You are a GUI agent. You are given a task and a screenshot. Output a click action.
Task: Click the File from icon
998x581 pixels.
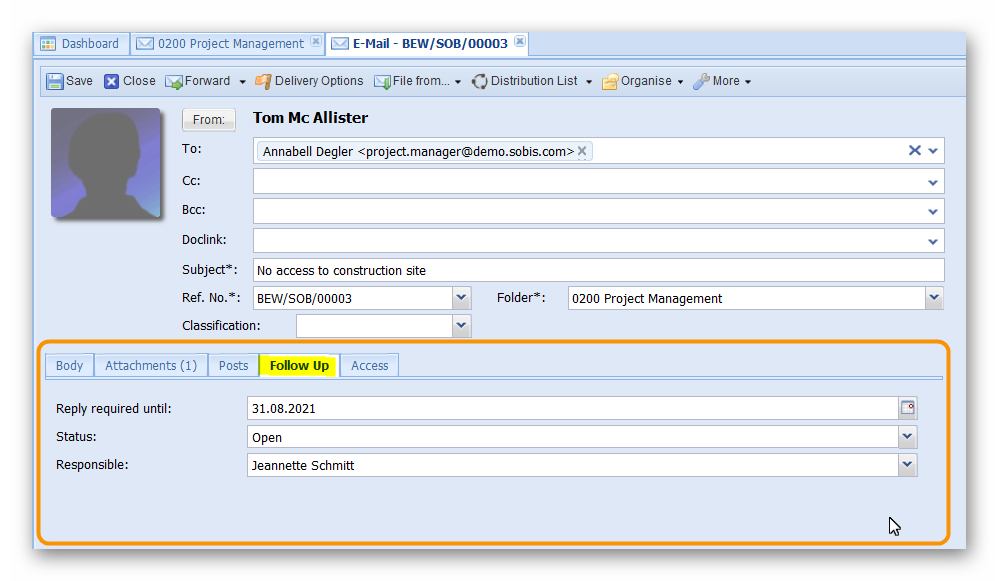pyautogui.click(x=382, y=81)
